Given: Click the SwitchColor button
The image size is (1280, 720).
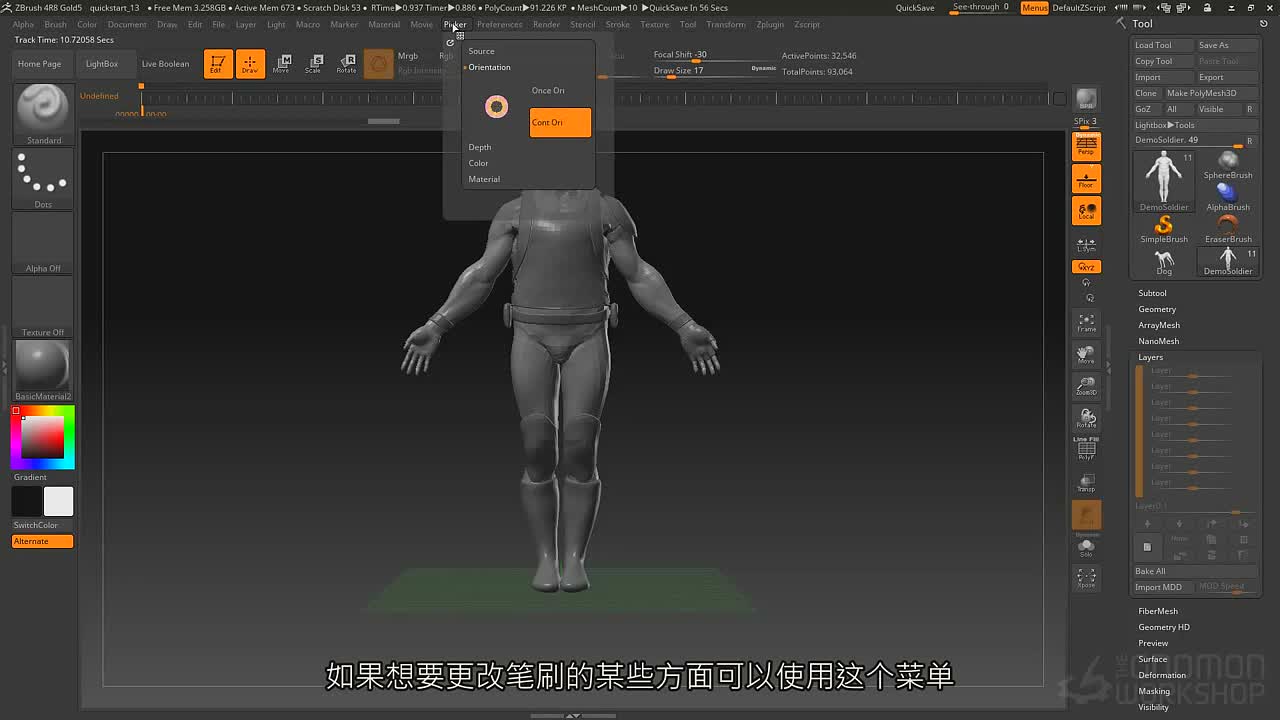Looking at the screenshot, I should click(x=43, y=525).
